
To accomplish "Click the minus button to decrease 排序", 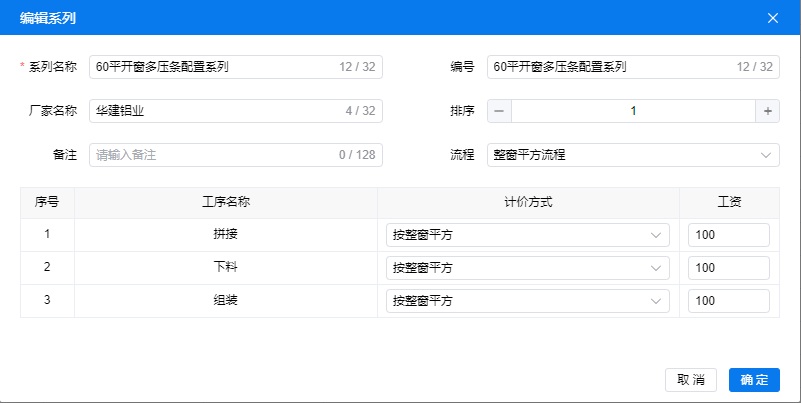I will [499, 111].
